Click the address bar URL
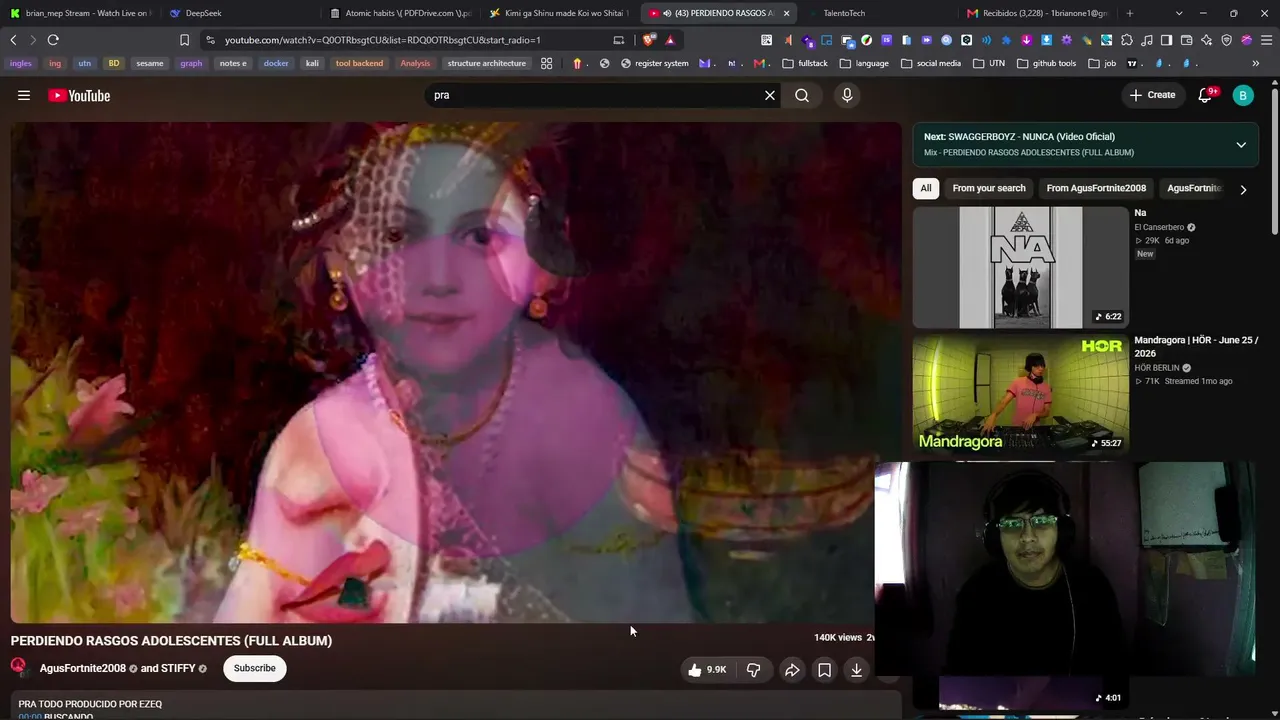Image resolution: width=1280 pixels, height=720 pixels. pyautogui.click(x=383, y=40)
